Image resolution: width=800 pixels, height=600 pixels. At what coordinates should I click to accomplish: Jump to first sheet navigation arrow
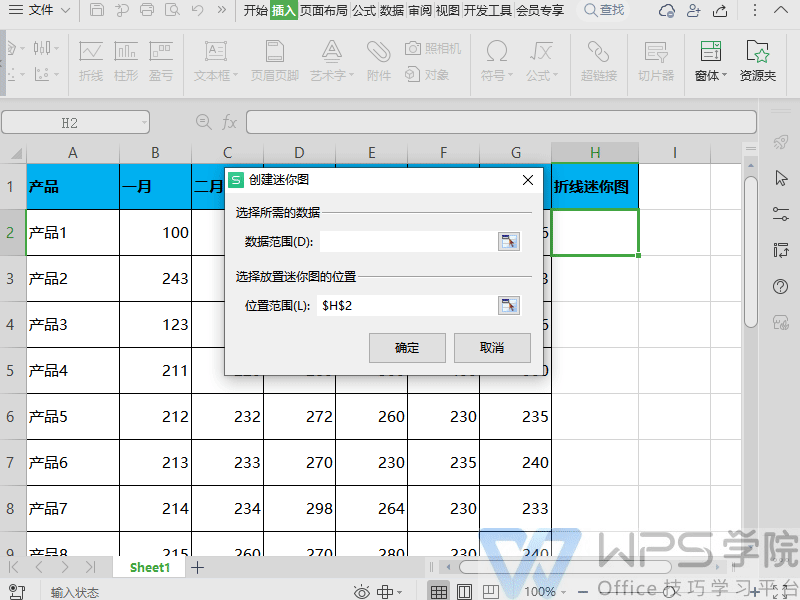[x=14, y=567]
